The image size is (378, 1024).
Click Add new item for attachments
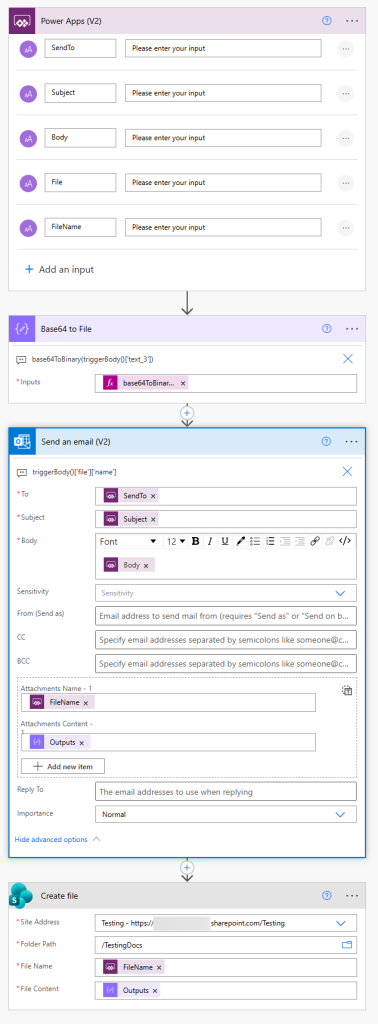pos(63,766)
